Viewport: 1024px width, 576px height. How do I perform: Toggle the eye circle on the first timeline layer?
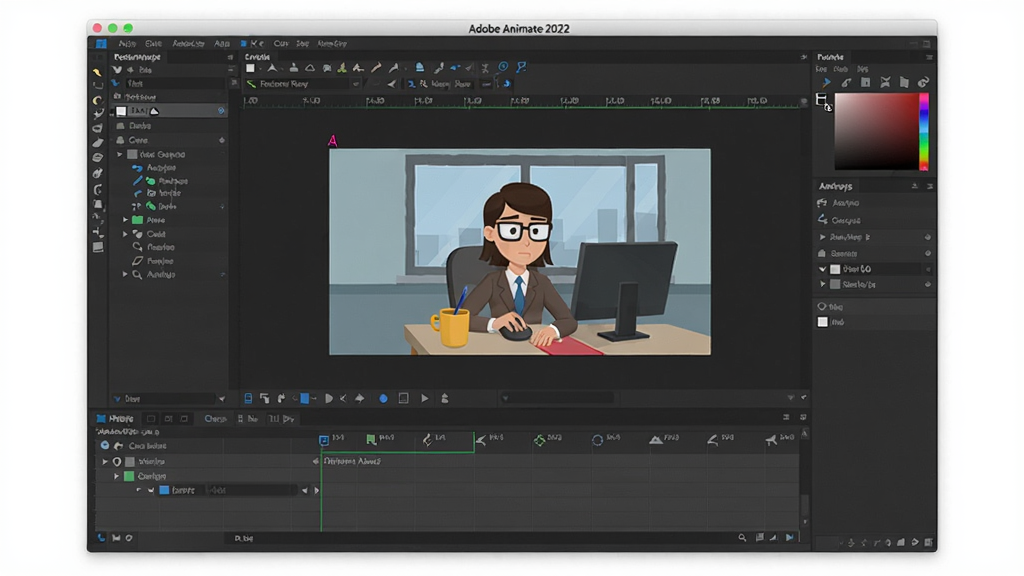tap(104, 445)
